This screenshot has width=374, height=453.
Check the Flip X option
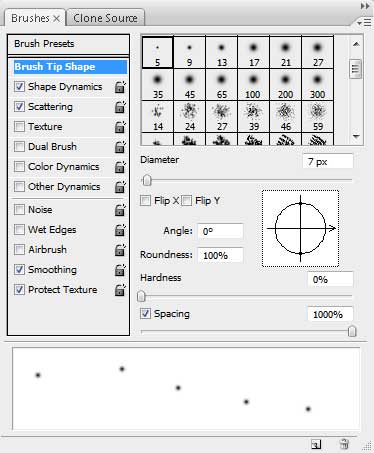coord(145,201)
